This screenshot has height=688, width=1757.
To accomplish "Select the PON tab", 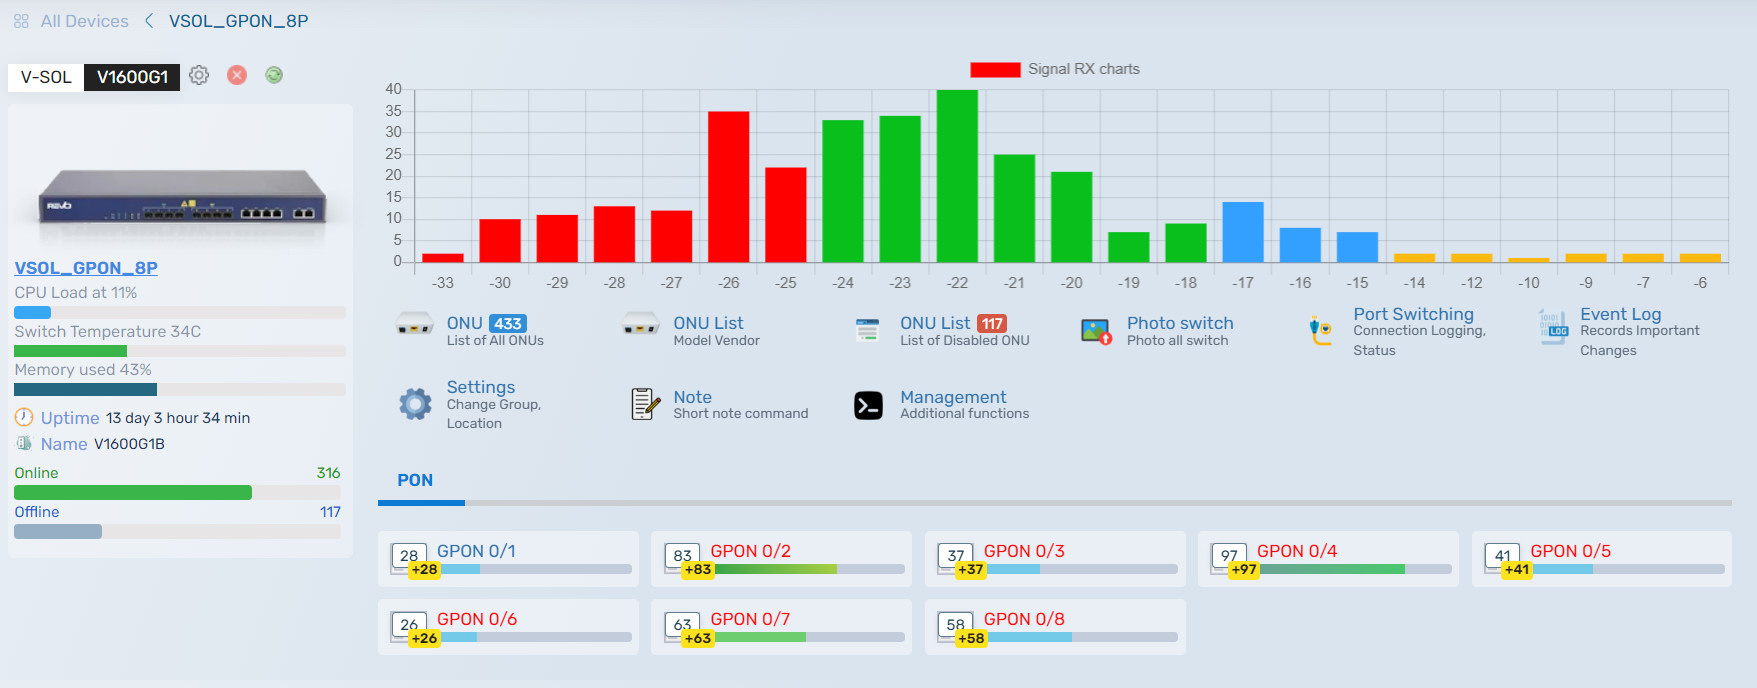I will coord(415,481).
